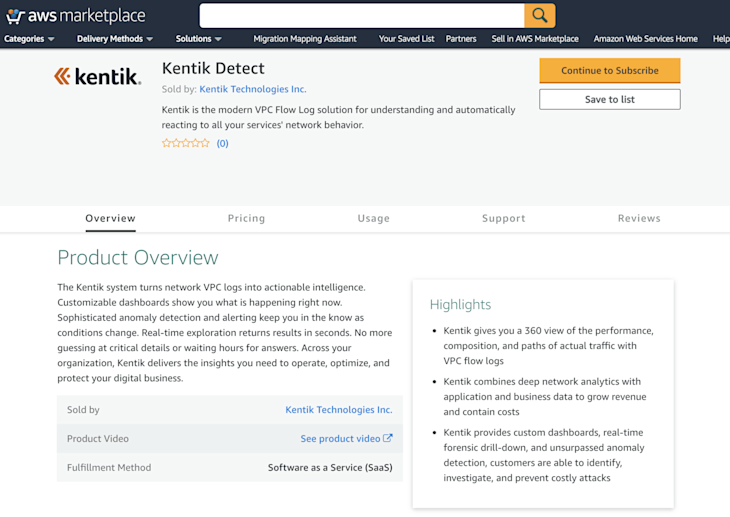730x517 pixels.
Task: Visit Amazon Web Services Home
Action: click(x=645, y=39)
